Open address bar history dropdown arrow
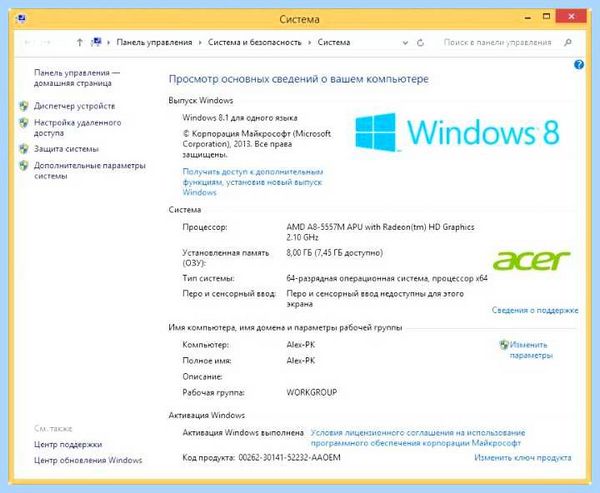 [x=405, y=43]
